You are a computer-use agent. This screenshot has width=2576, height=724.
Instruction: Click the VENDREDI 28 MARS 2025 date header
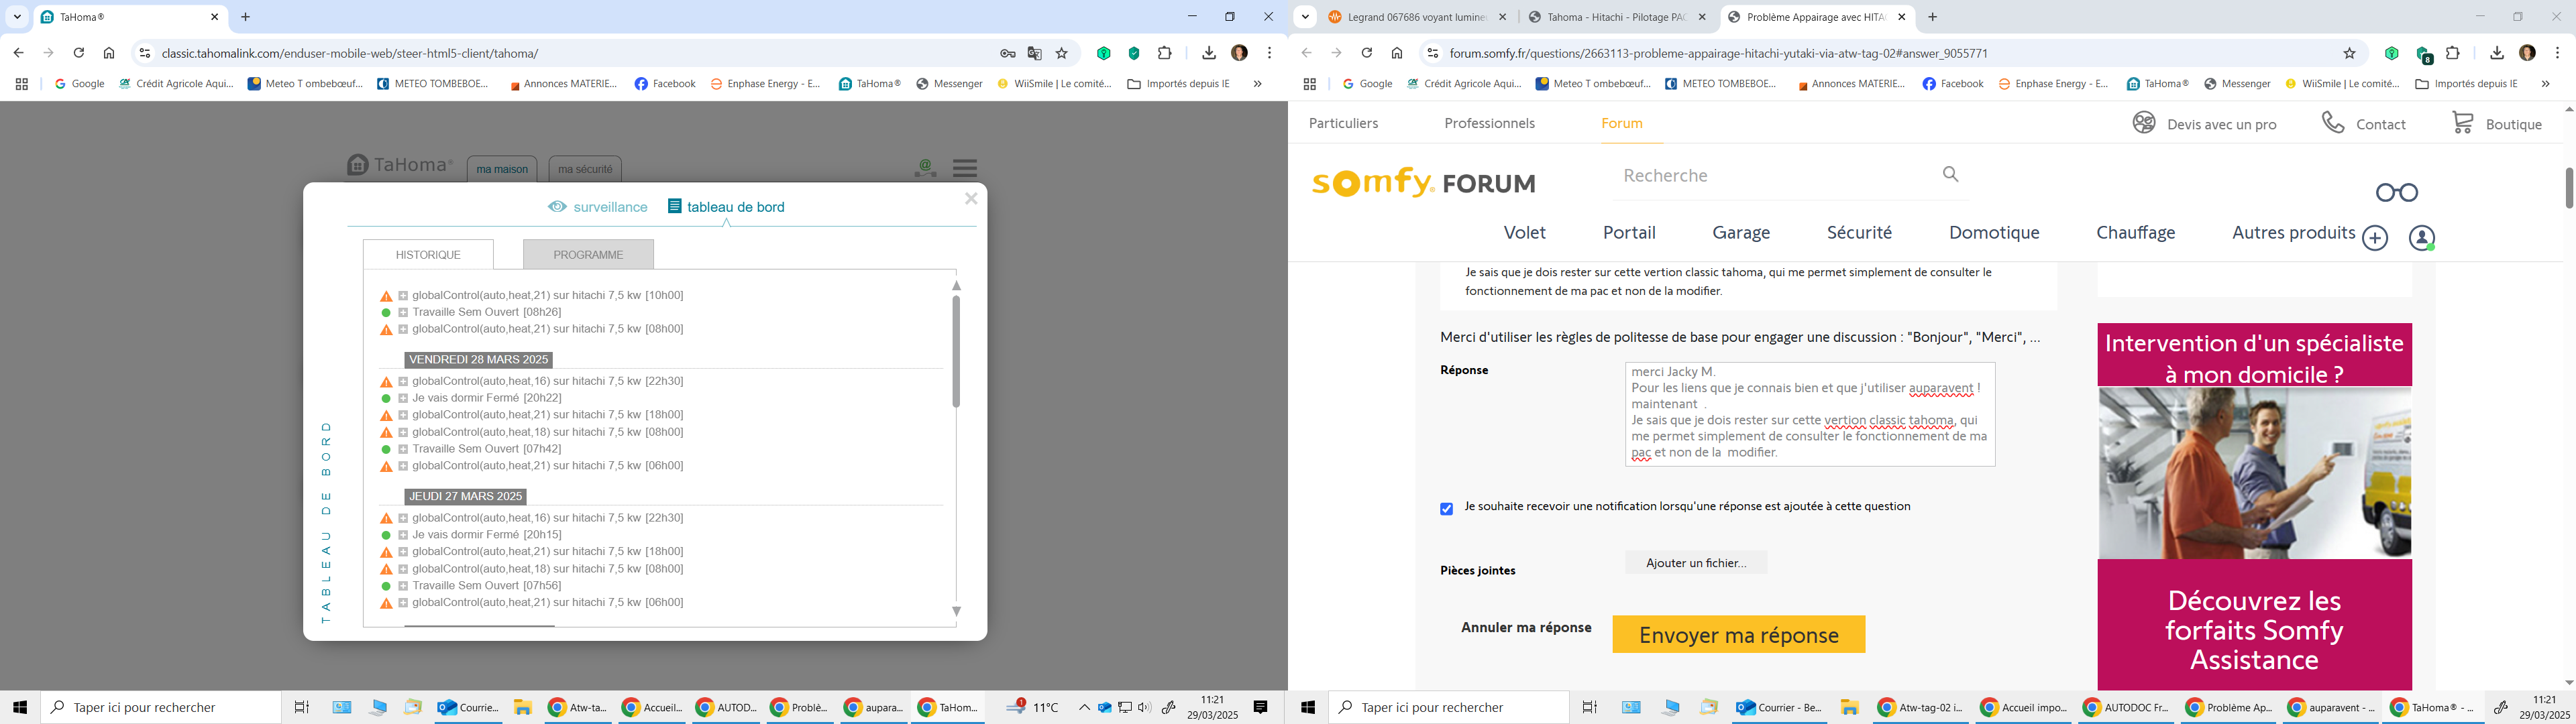click(x=479, y=360)
